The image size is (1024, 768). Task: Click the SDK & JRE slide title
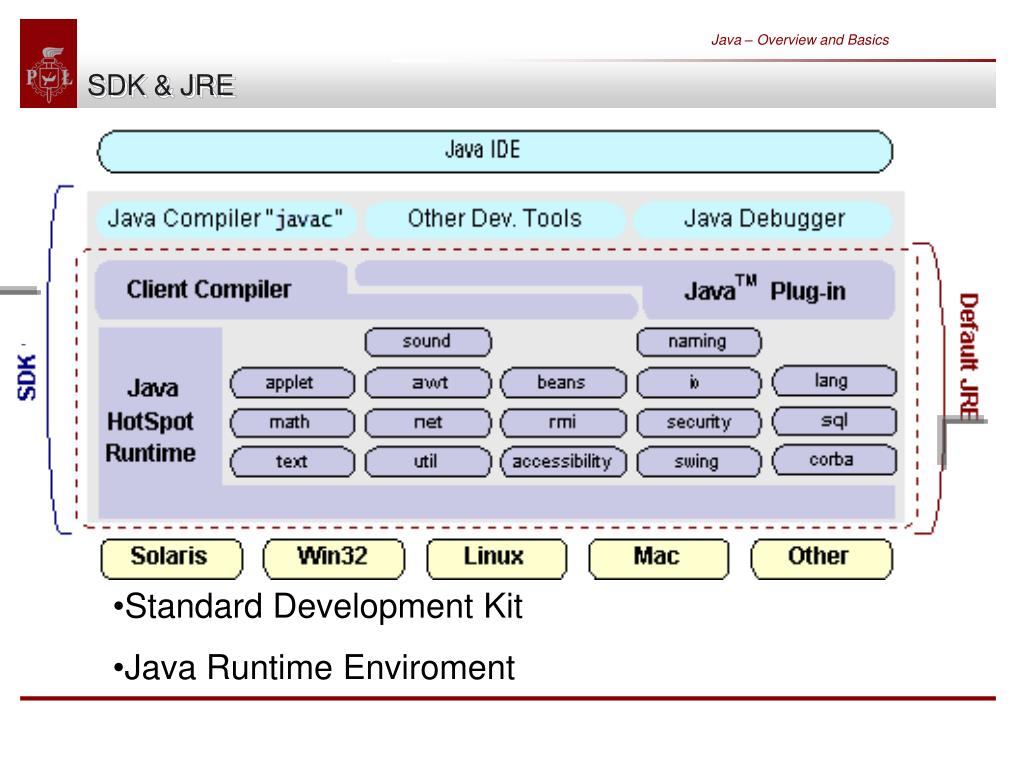pyautogui.click(x=161, y=86)
